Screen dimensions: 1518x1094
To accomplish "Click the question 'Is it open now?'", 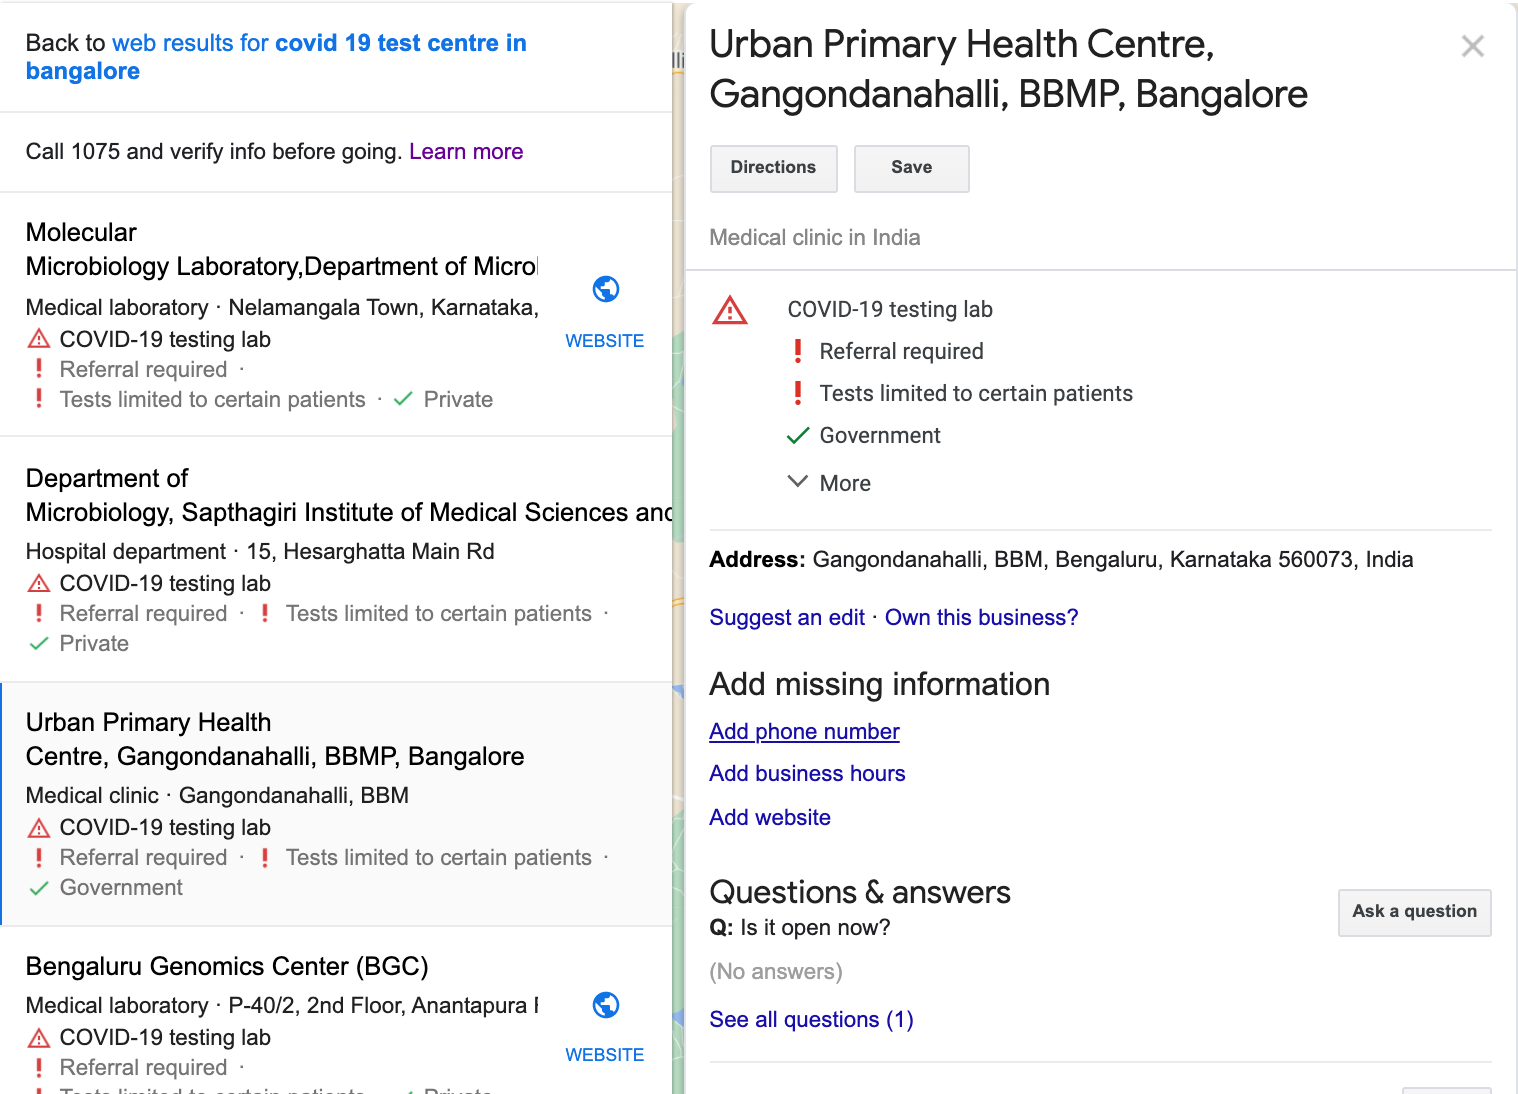I will [815, 928].
